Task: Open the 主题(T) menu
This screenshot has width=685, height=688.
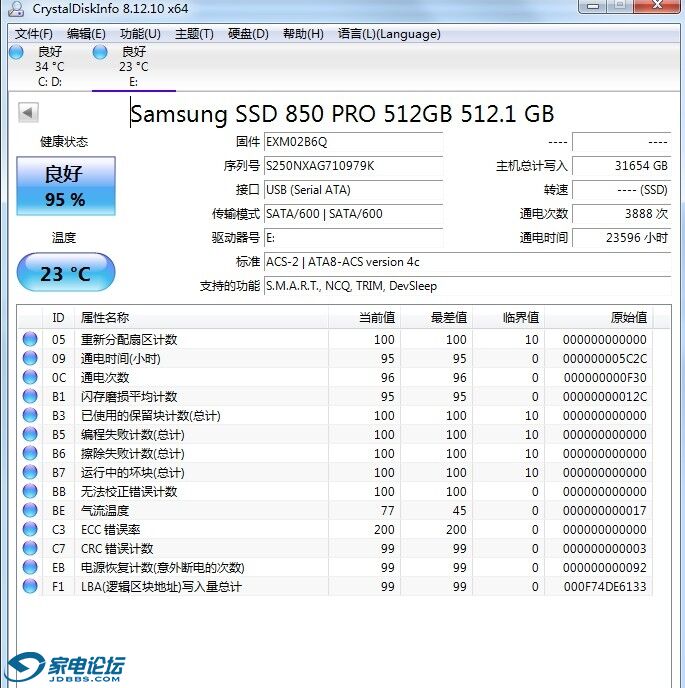Action: (194, 34)
